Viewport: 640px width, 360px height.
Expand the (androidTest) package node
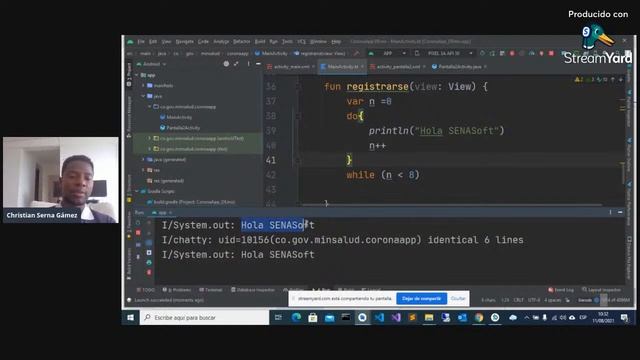pyautogui.click(x=149, y=138)
